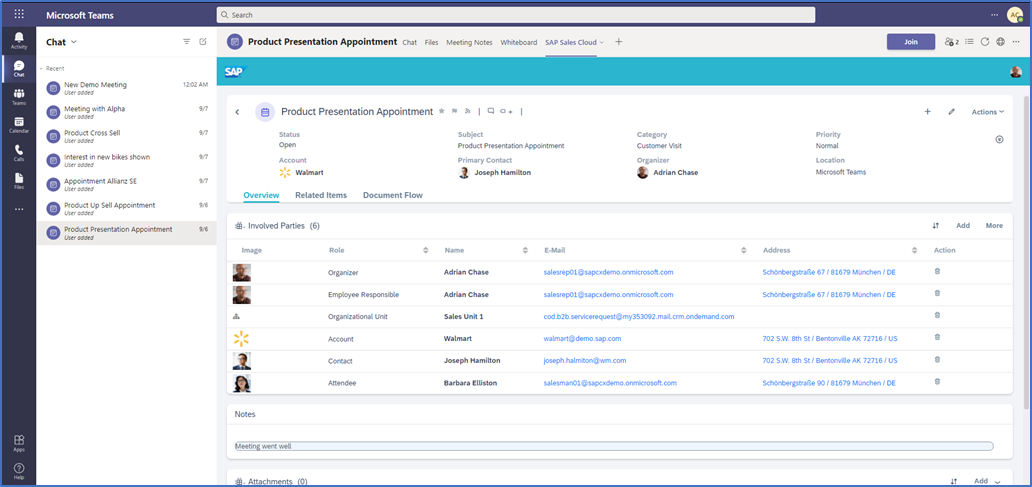
Task: Sort by the Name column arrows
Action: [525, 251]
